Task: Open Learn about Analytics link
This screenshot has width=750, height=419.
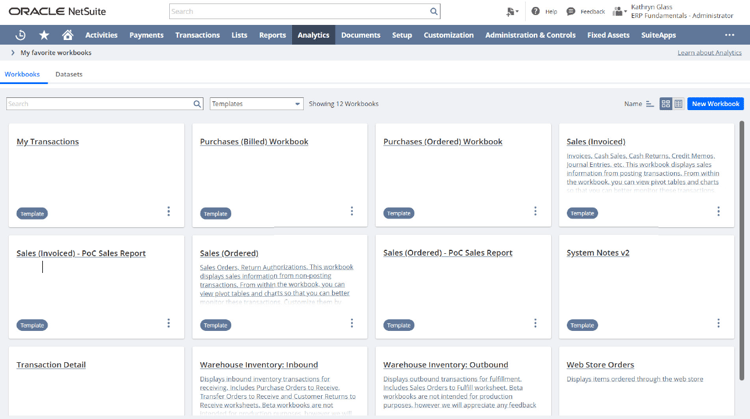Action: click(x=709, y=53)
